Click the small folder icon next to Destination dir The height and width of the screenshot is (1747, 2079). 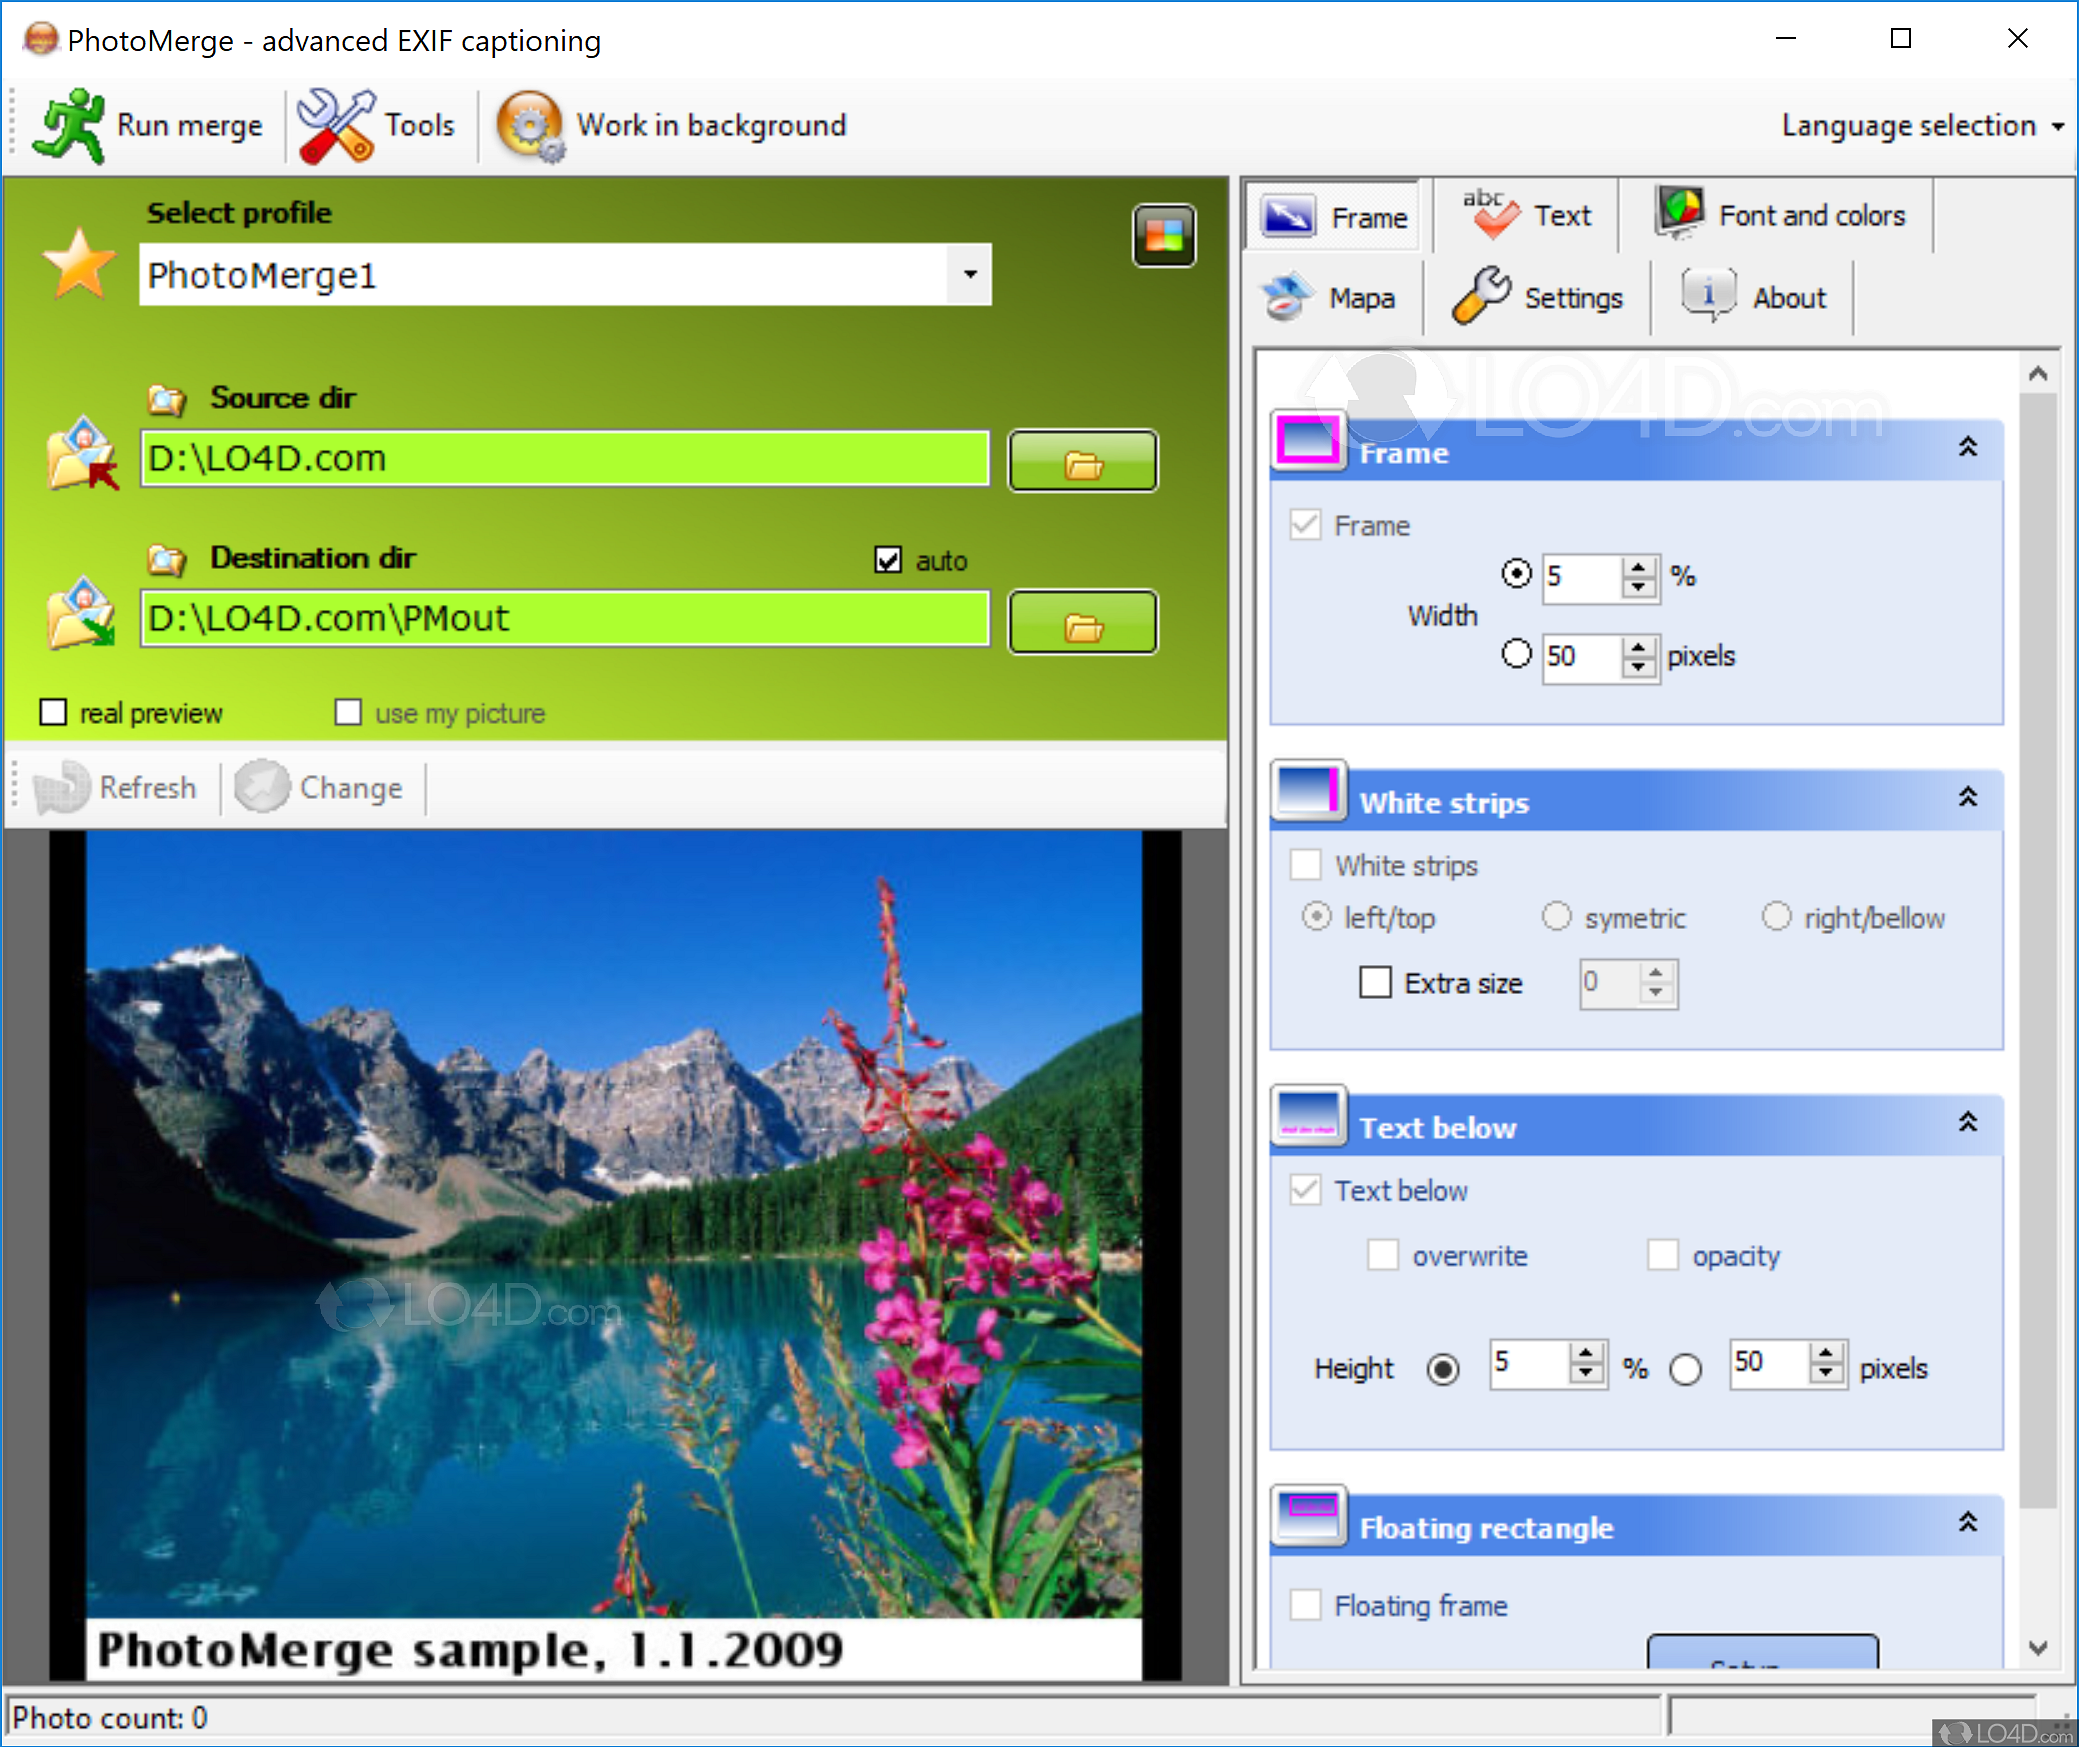(x=167, y=560)
